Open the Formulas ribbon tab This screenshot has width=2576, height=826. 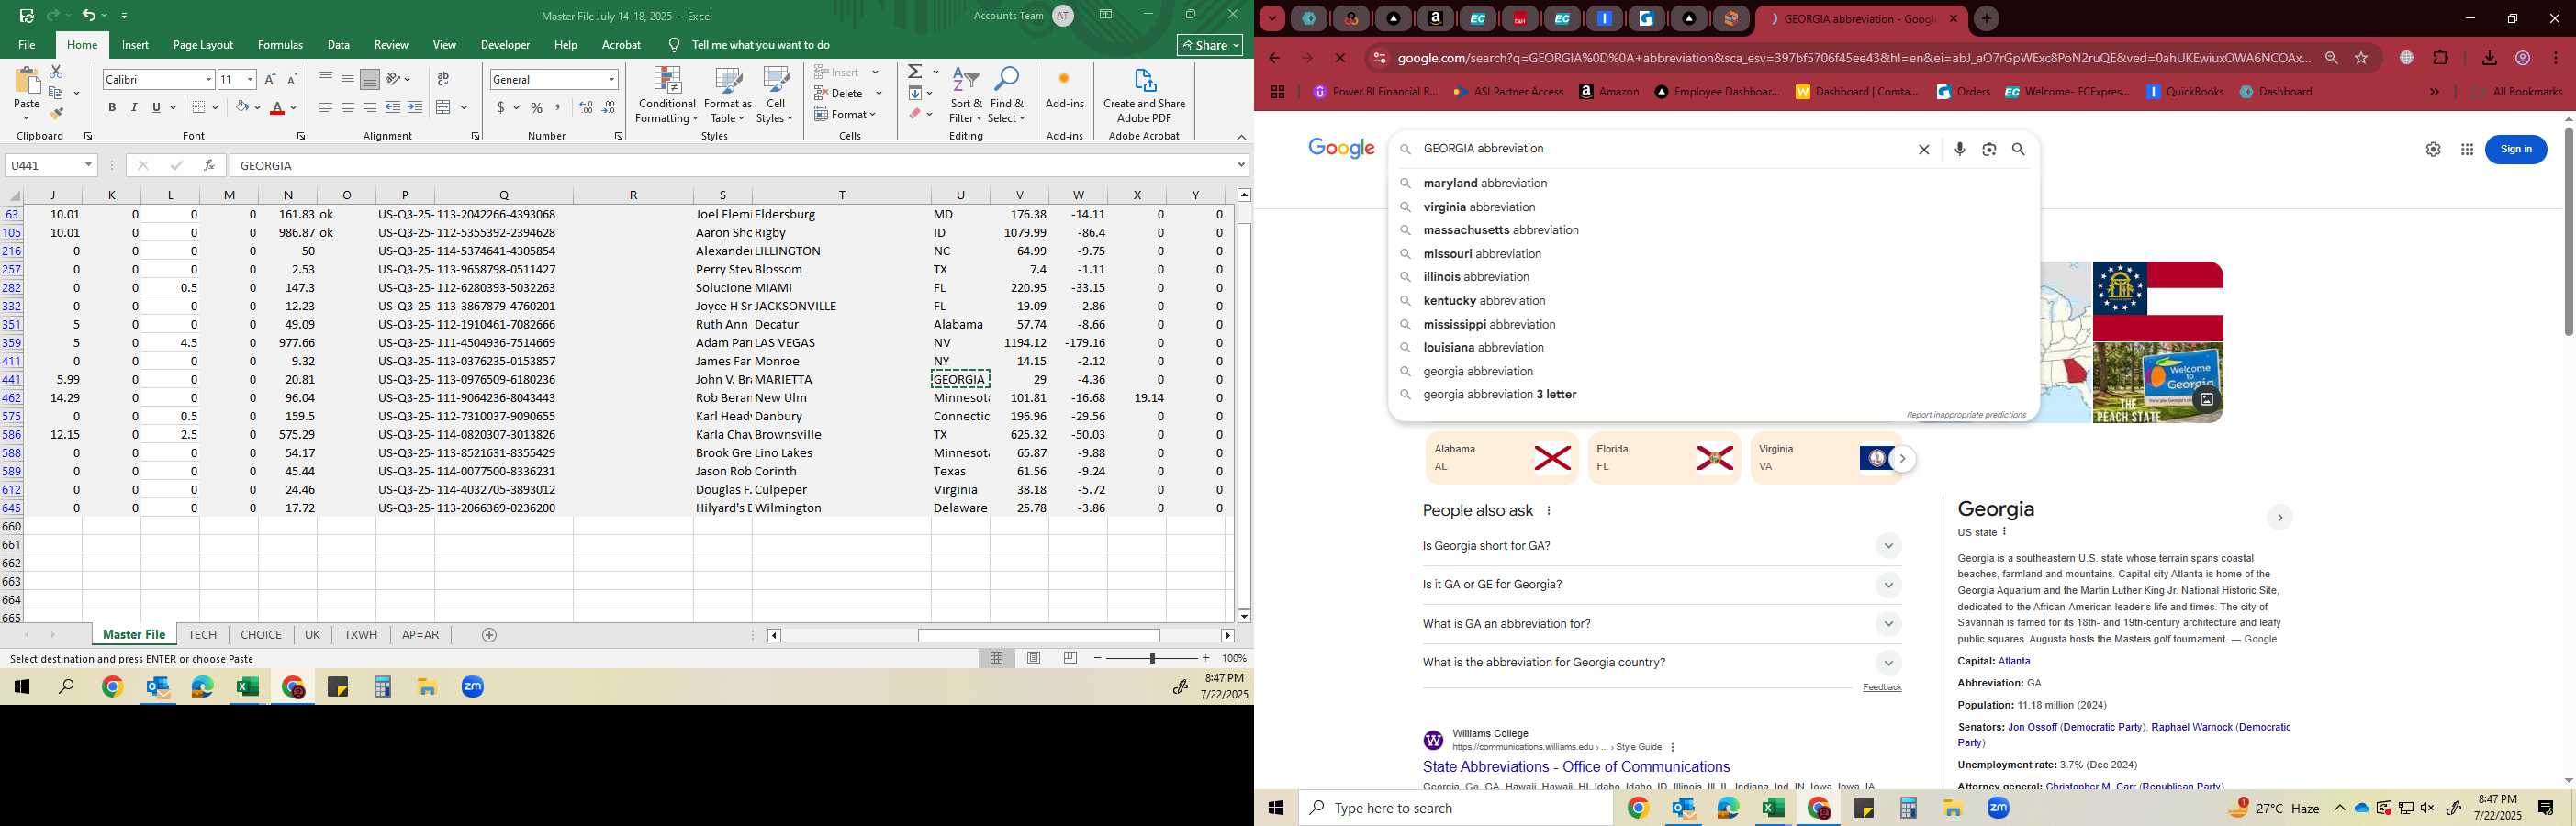pos(280,45)
